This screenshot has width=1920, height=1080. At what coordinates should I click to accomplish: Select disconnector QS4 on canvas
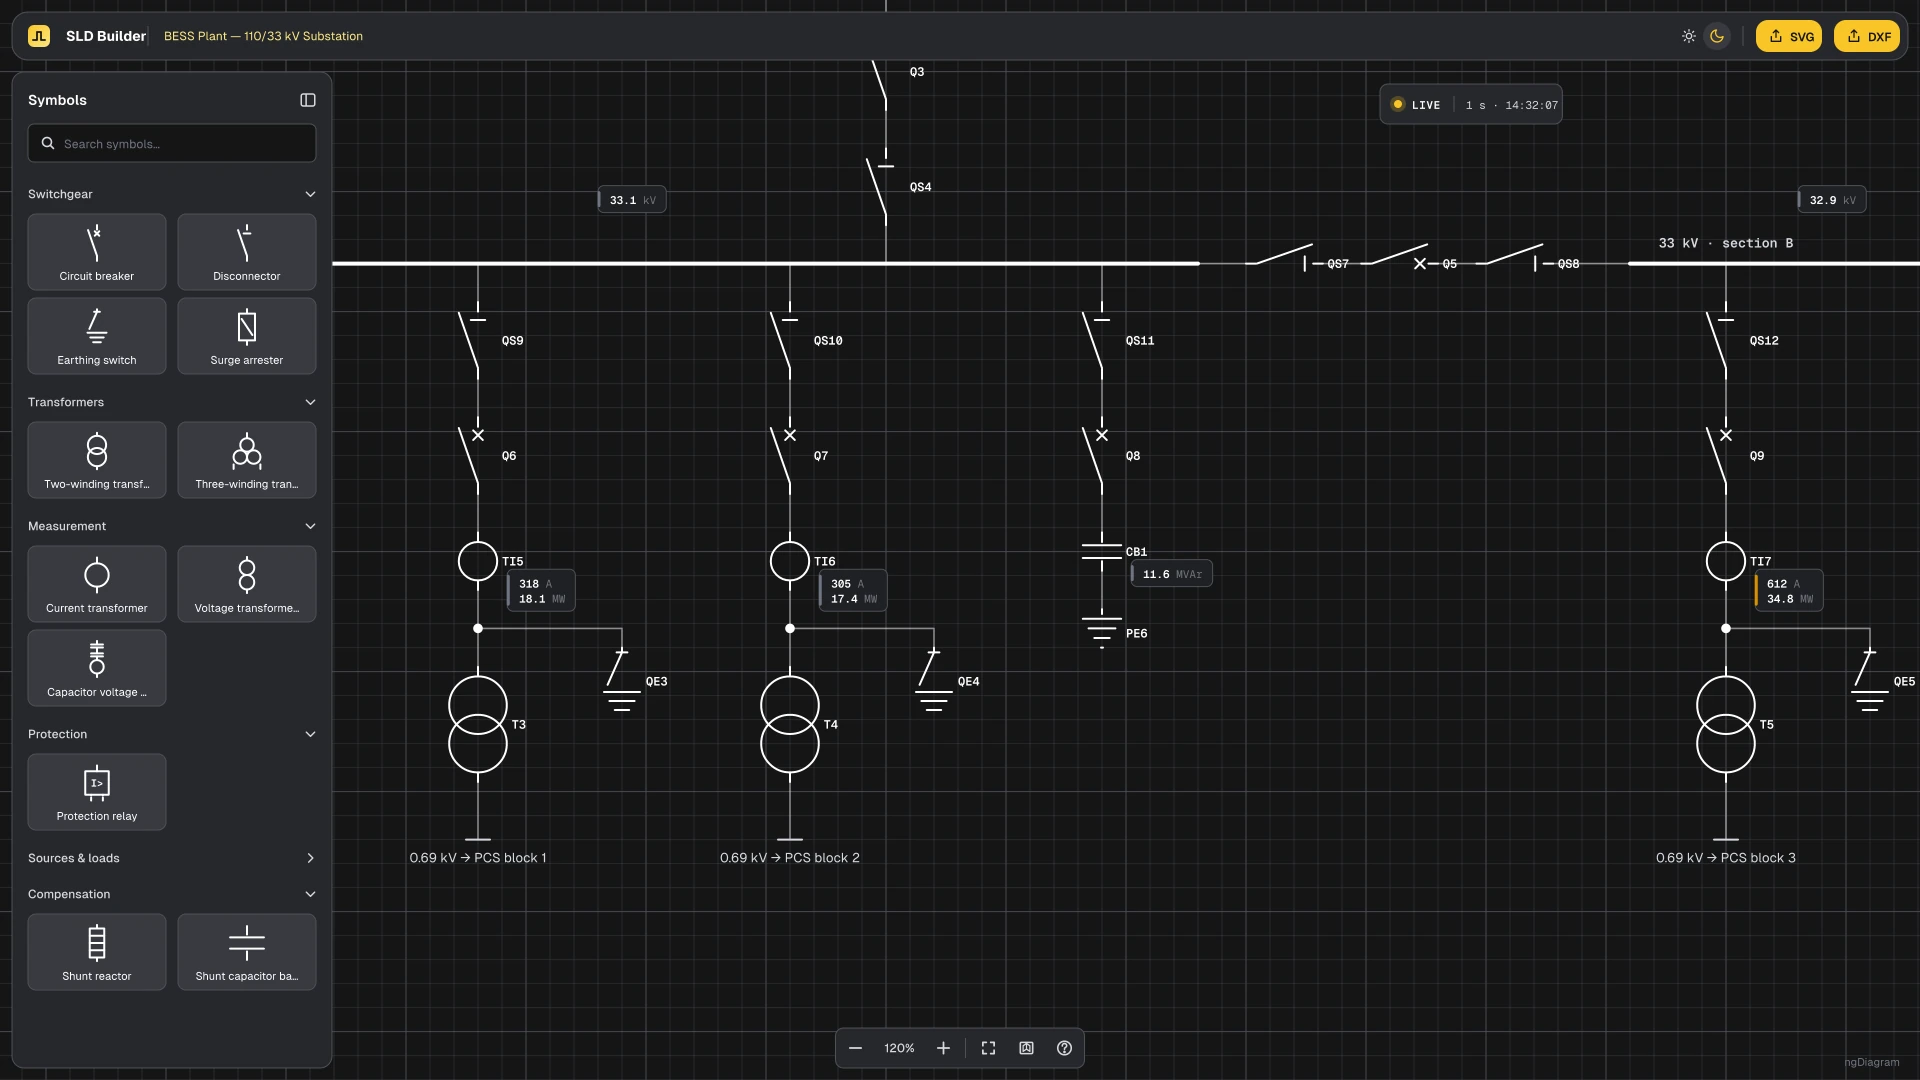[x=882, y=187]
